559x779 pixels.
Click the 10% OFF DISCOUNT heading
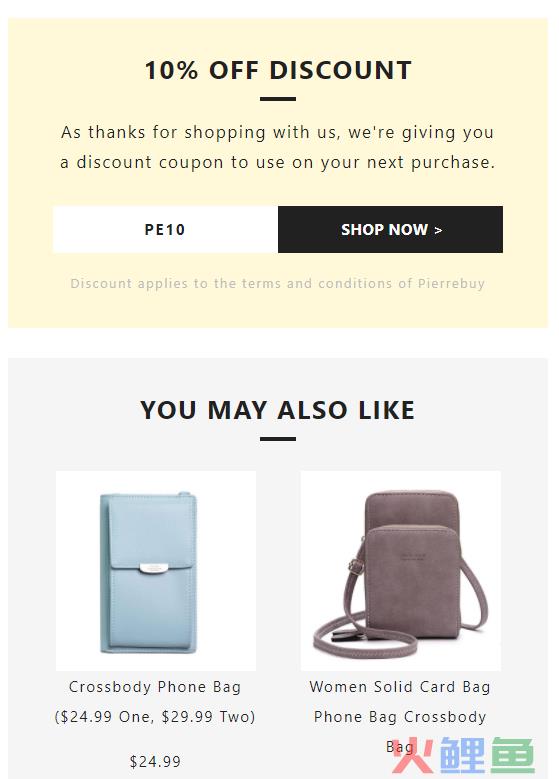point(278,70)
